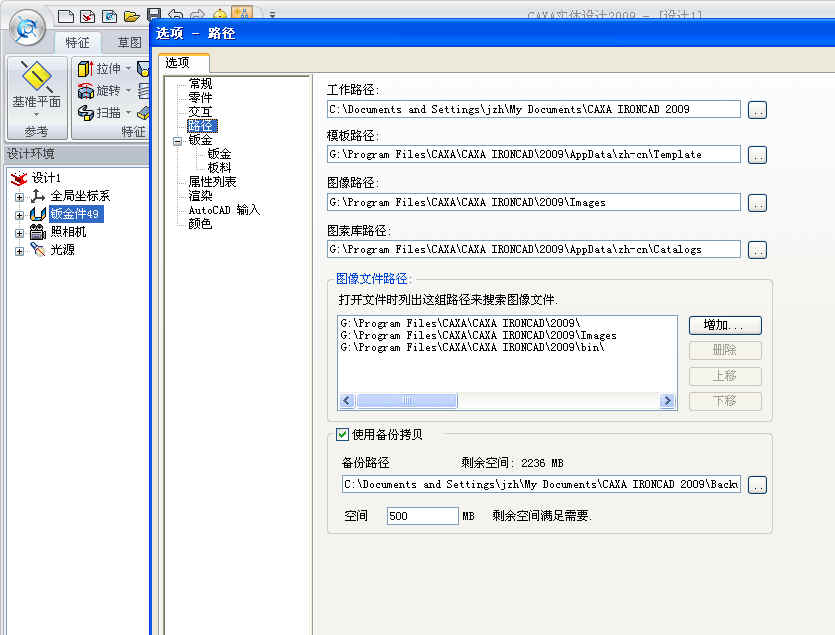
Task: Select 路径 in options tree
Action: (x=202, y=126)
